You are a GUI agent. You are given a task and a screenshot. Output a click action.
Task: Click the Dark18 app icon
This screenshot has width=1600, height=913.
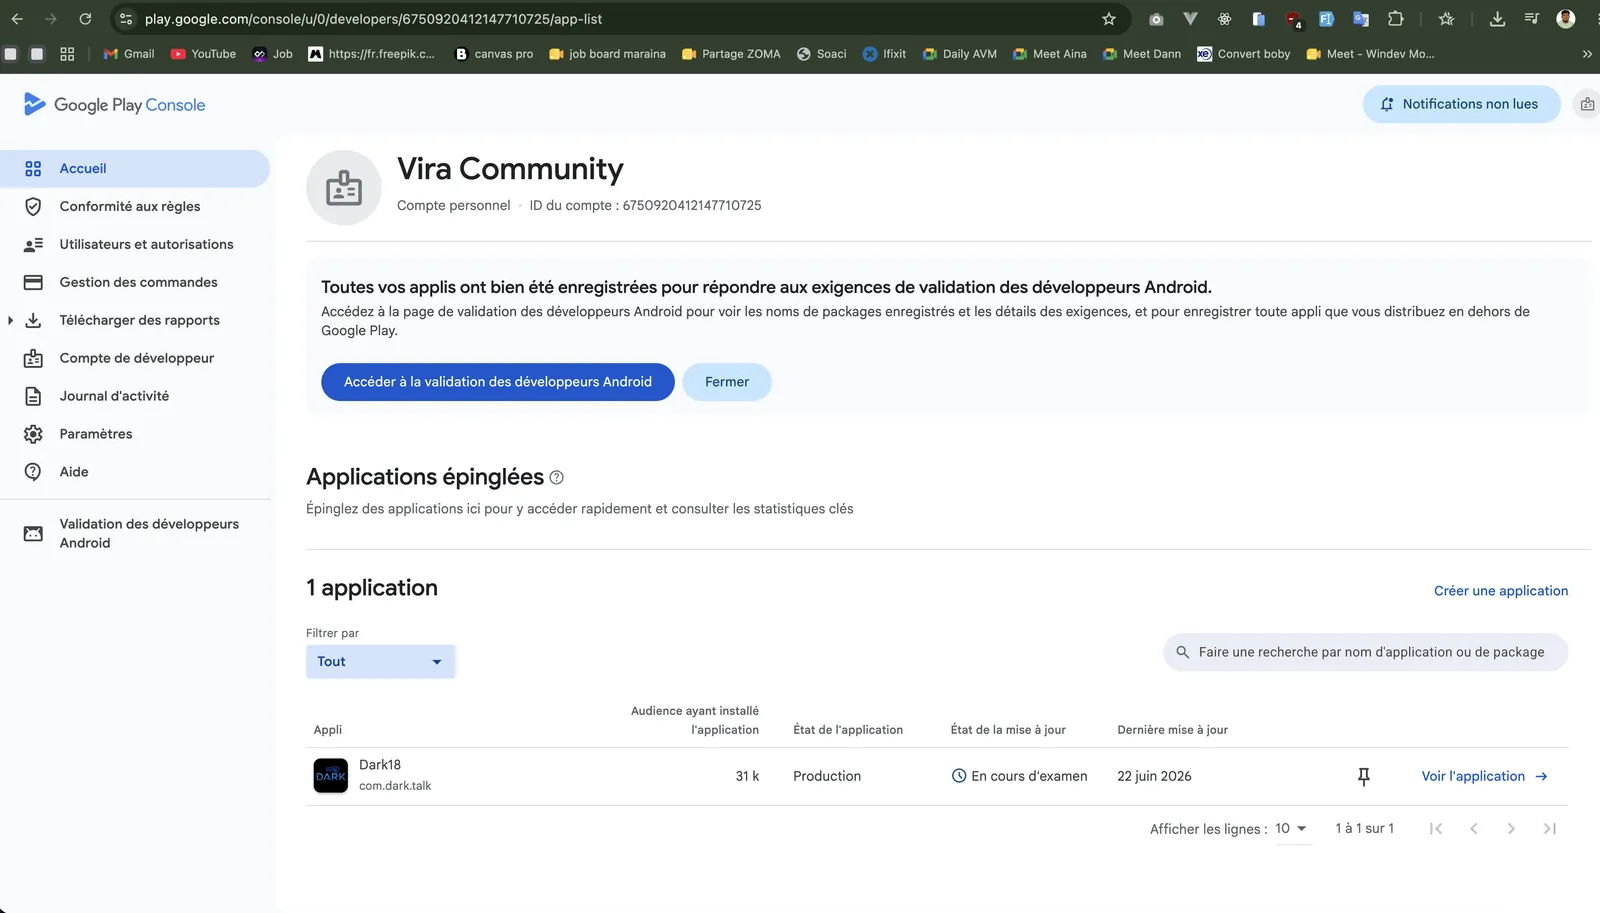point(331,776)
